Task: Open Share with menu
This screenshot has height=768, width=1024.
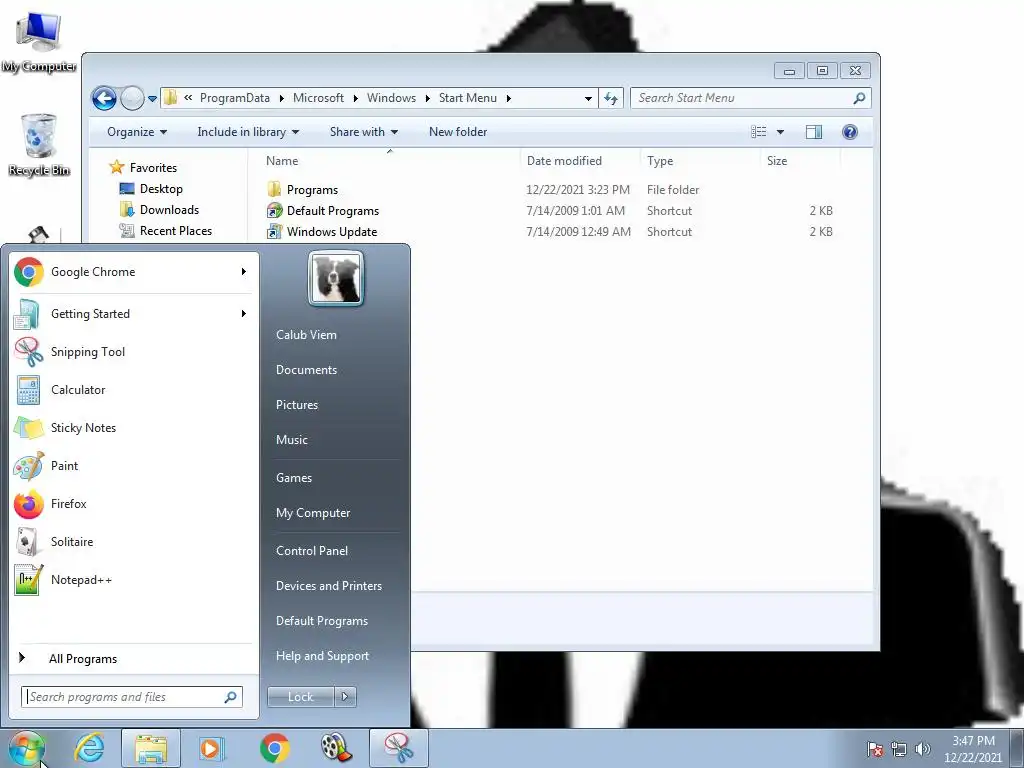Action: point(364,132)
